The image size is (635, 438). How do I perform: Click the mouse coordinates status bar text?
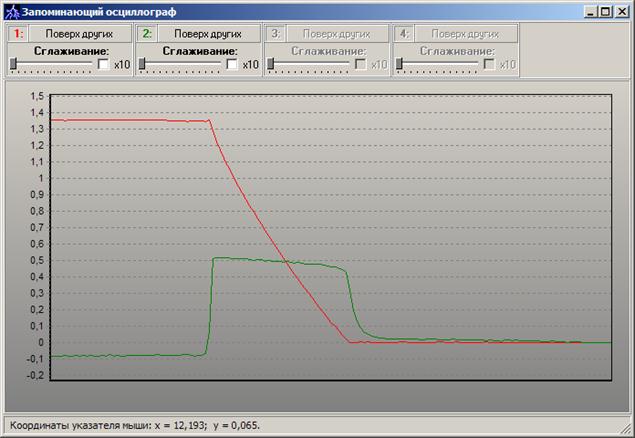point(135,425)
